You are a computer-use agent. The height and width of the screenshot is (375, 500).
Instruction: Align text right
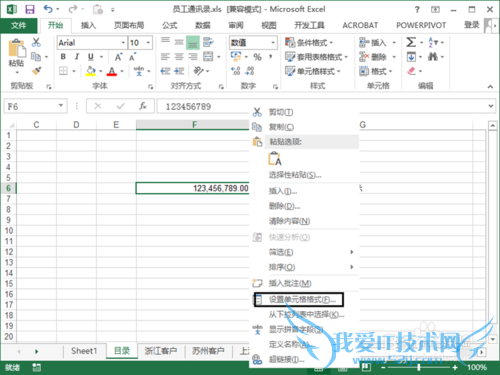[193, 57]
